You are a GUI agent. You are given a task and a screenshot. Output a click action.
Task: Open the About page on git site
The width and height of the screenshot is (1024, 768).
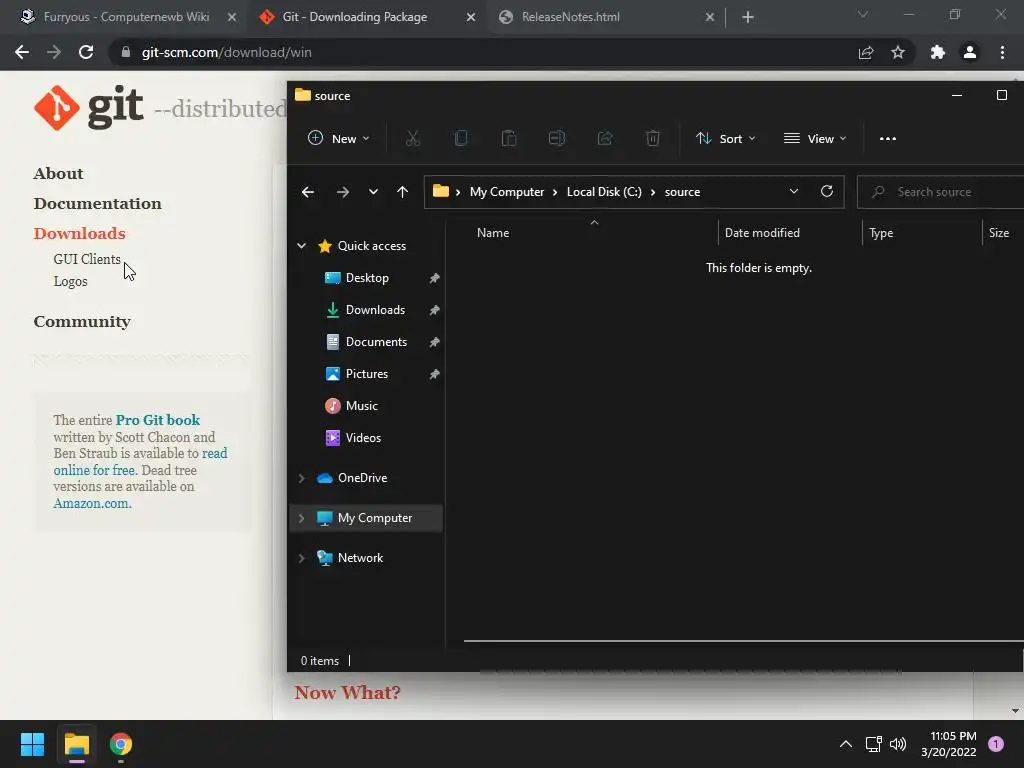(x=59, y=174)
